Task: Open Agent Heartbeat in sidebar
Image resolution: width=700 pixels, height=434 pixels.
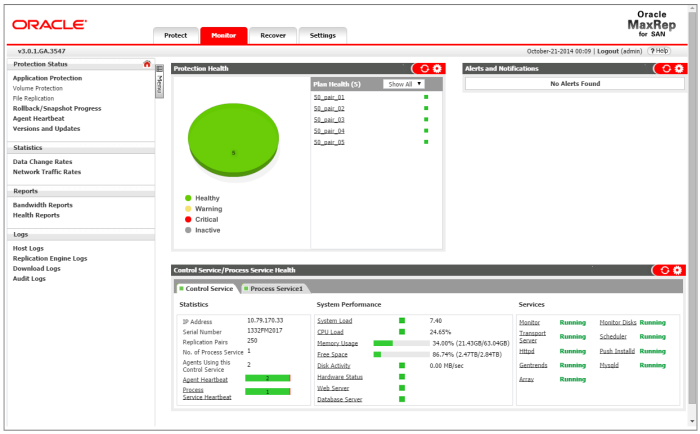Action: tap(38, 118)
